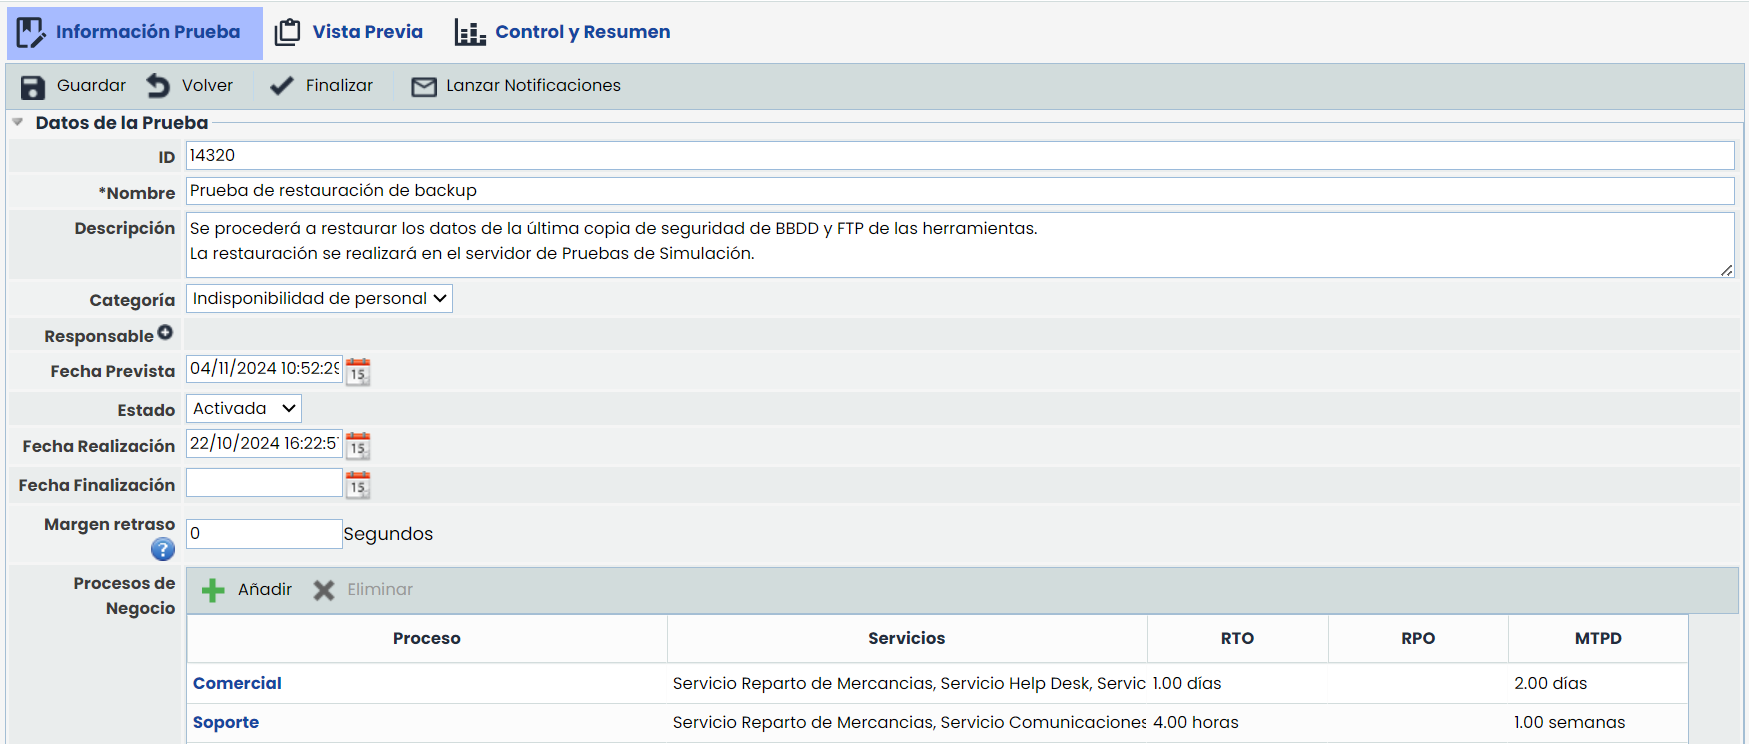Open calendar picker for Fecha Realización
The width and height of the screenshot is (1749, 744).
tap(358, 446)
